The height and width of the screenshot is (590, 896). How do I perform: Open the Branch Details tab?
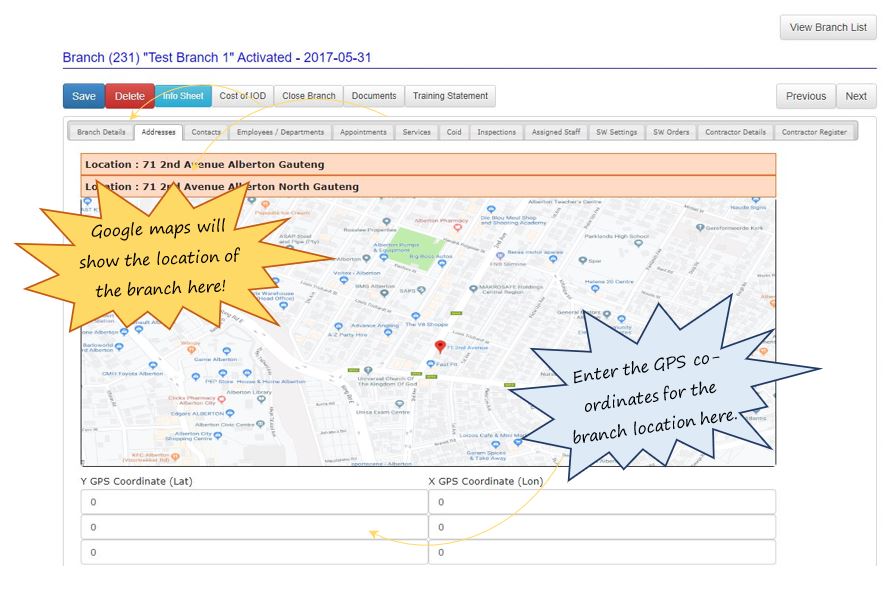pyautogui.click(x=101, y=132)
